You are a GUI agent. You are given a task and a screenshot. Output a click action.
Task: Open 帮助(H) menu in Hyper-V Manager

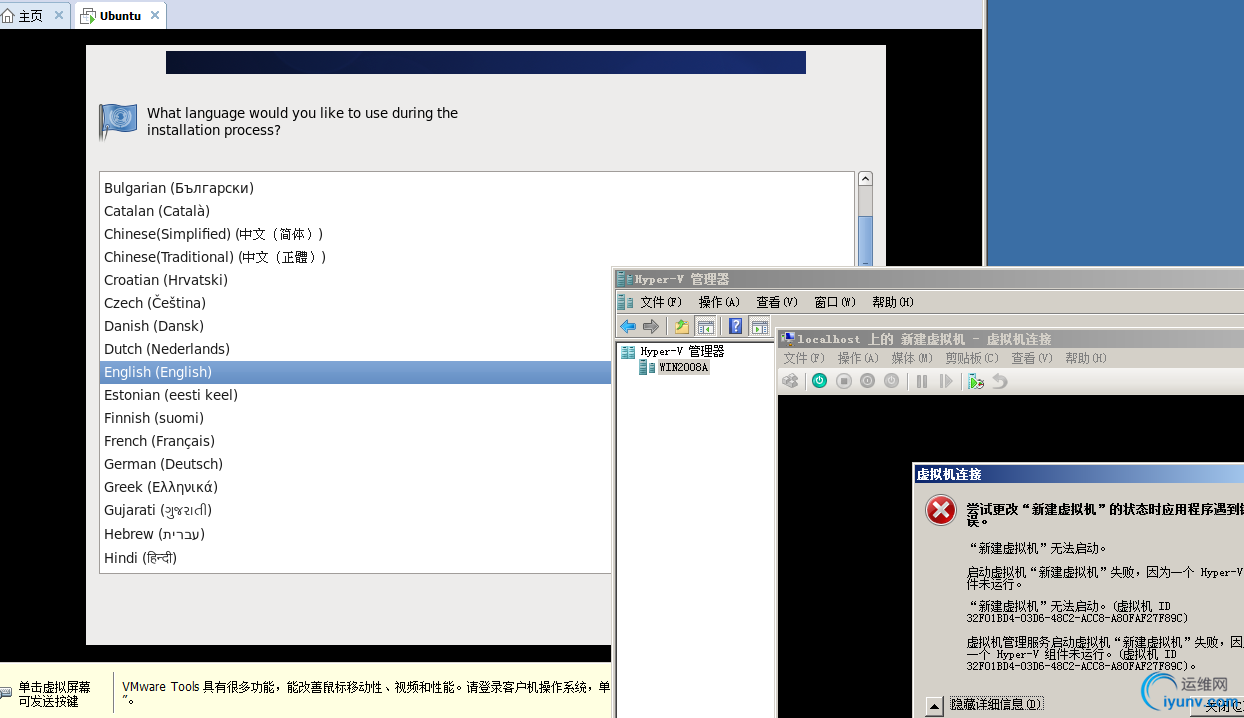pyautogui.click(x=893, y=302)
